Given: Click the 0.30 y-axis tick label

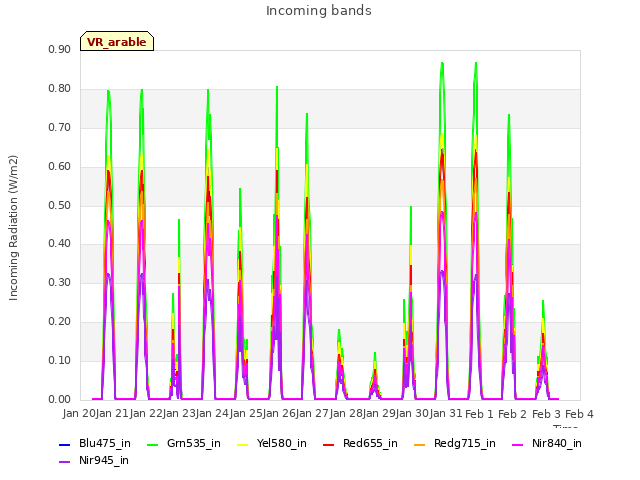Looking at the screenshot, I should (60, 282).
